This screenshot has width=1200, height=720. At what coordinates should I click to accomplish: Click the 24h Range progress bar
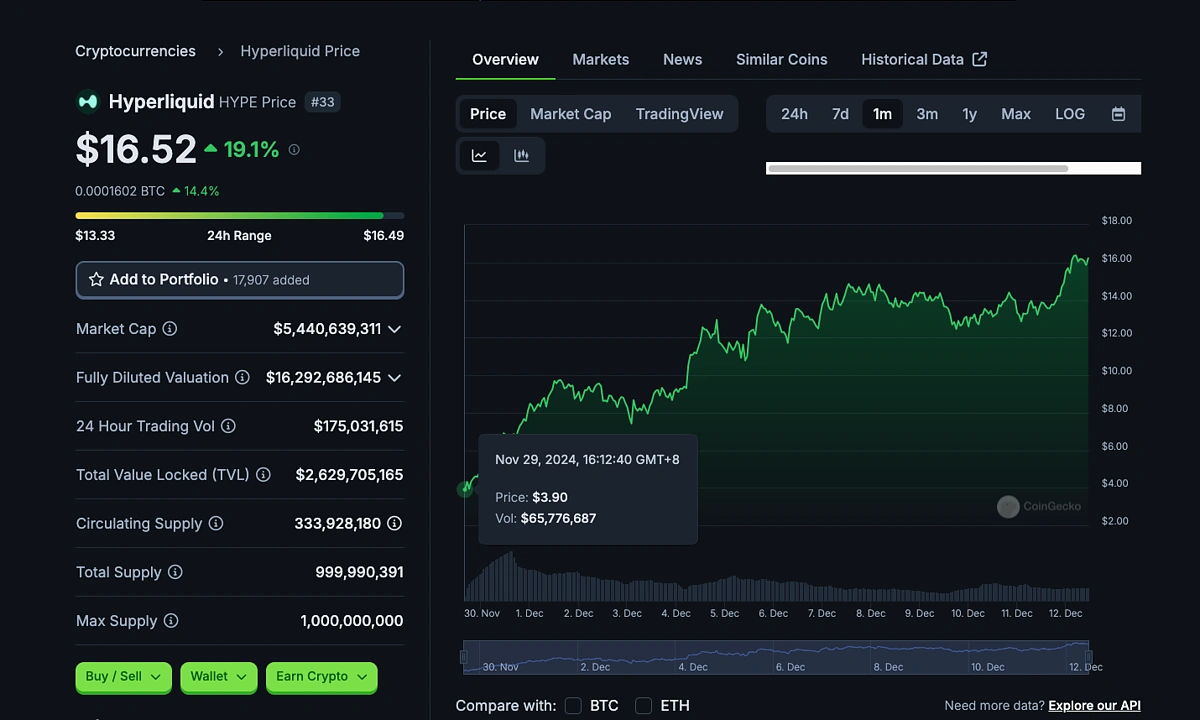pos(240,215)
